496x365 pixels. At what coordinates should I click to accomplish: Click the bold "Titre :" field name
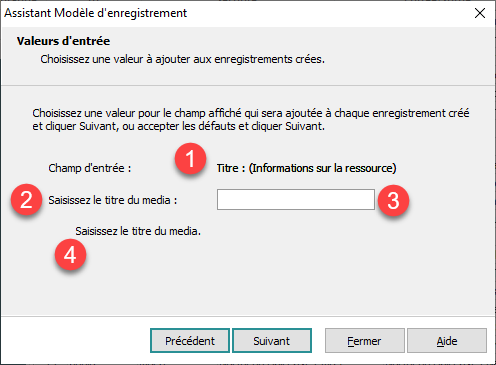pyautogui.click(x=231, y=168)
